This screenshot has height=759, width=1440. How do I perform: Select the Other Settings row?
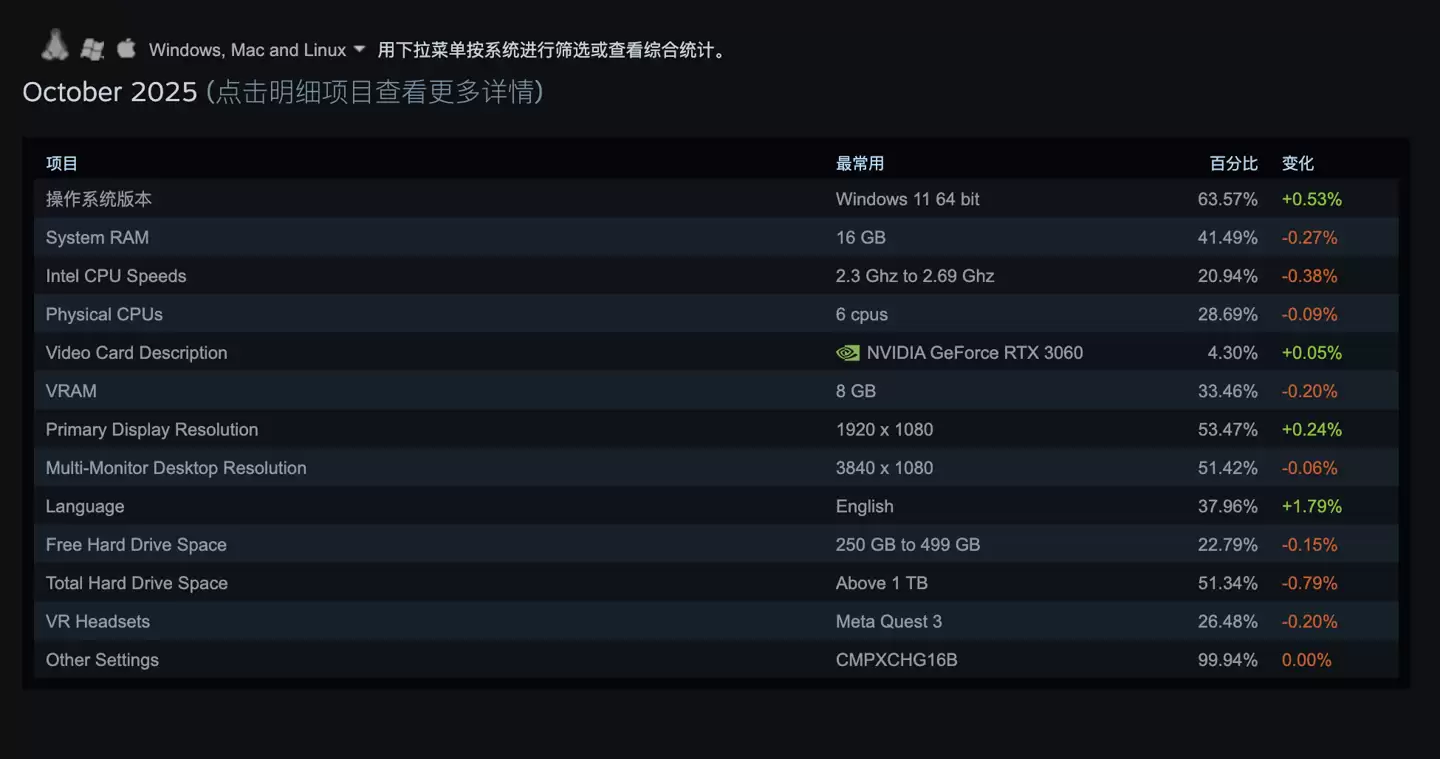coord(102,659)
